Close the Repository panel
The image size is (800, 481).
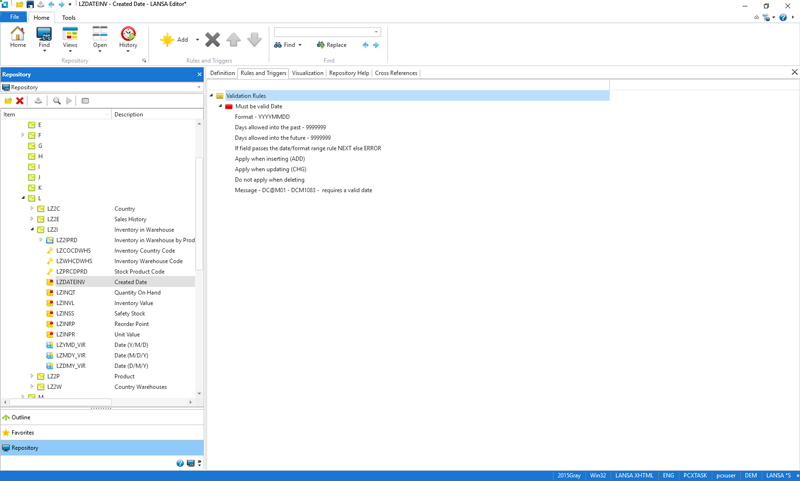coord(199,75)
